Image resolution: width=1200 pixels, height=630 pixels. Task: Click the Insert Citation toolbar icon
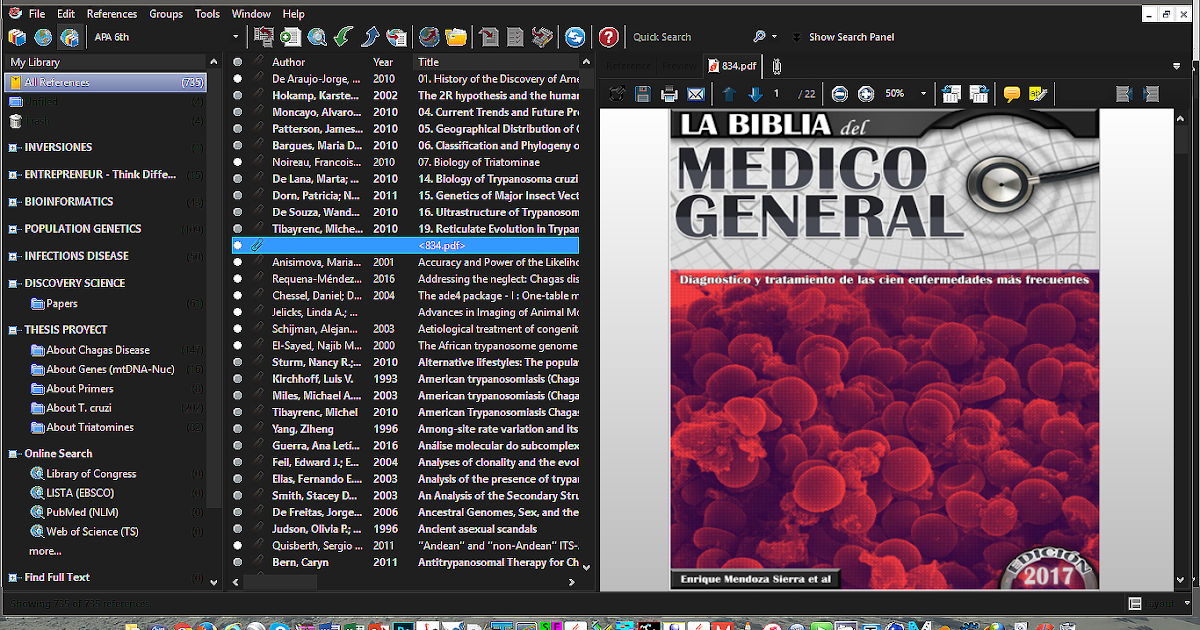coord(489,37)
